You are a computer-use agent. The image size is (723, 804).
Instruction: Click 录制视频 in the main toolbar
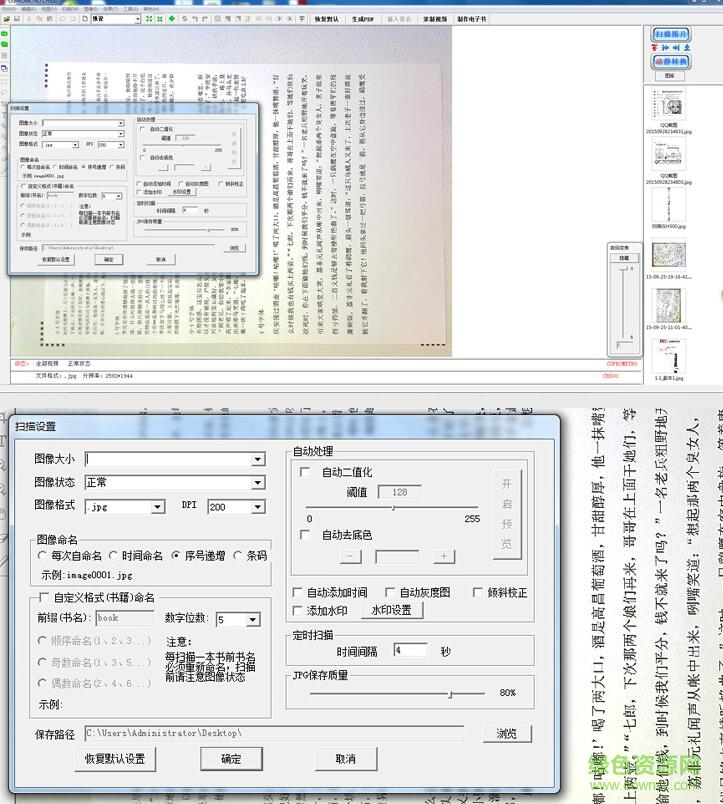click(435, 19)
